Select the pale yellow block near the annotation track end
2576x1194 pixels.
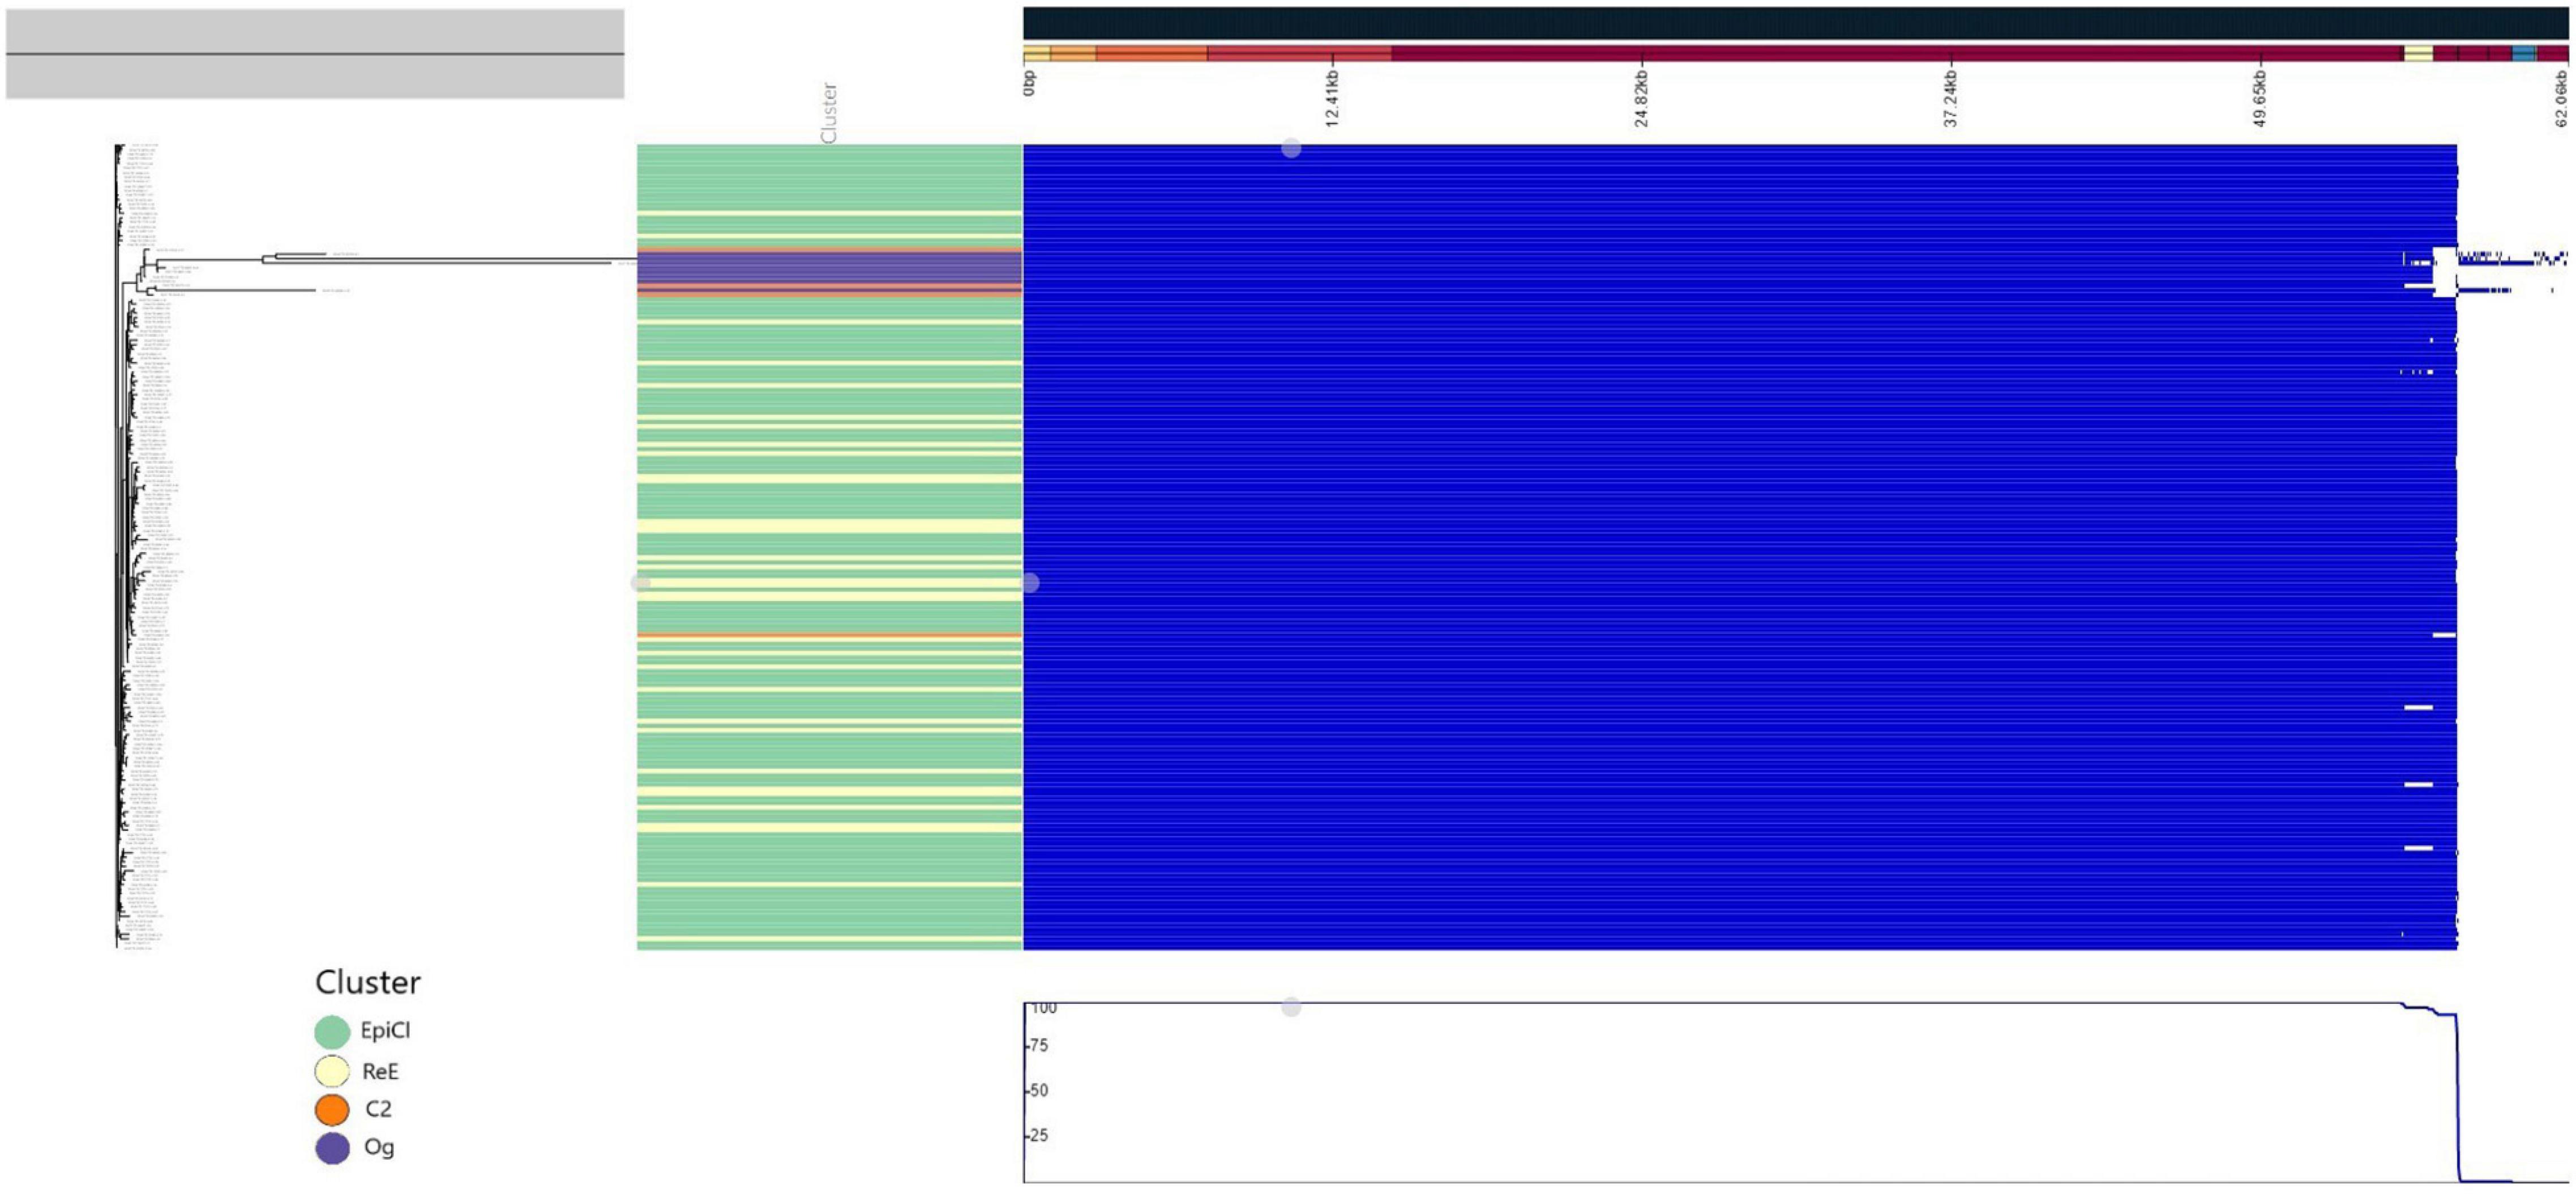[x=2418, y=53]
